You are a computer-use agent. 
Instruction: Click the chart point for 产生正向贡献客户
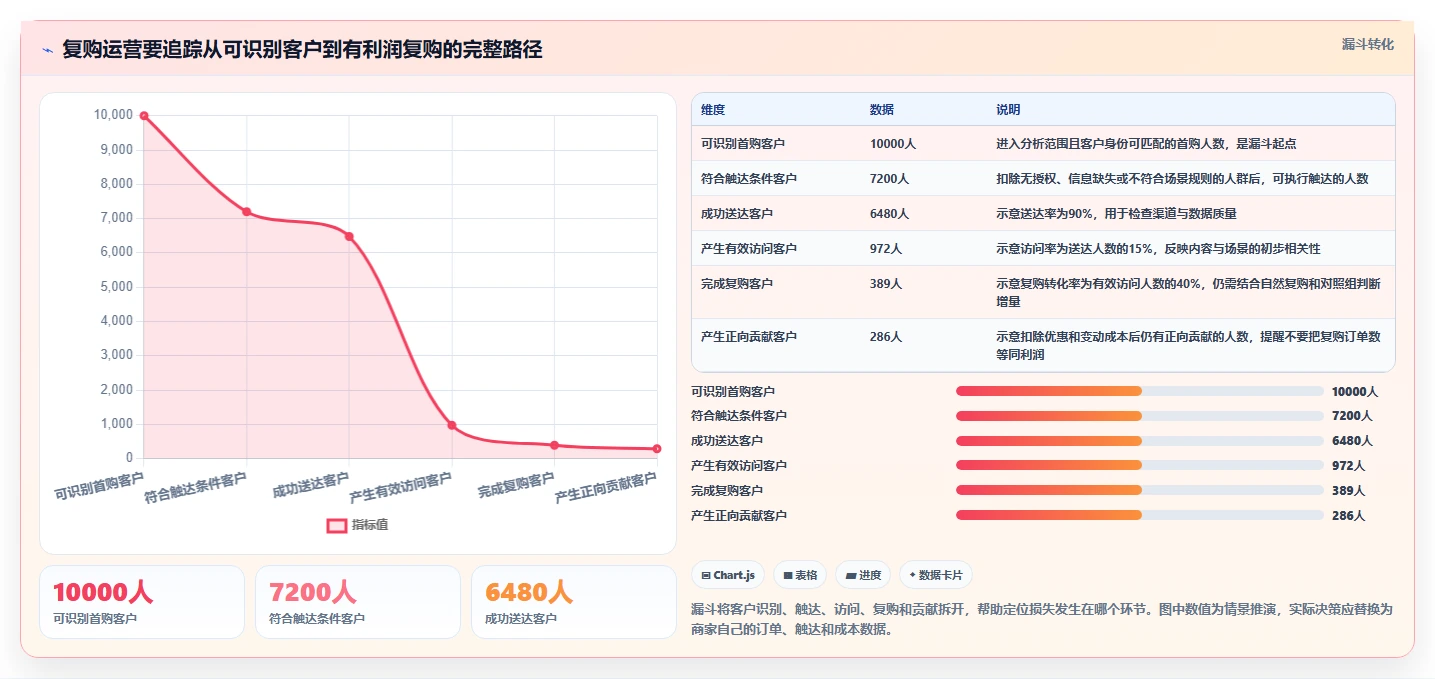click(657, 449)
